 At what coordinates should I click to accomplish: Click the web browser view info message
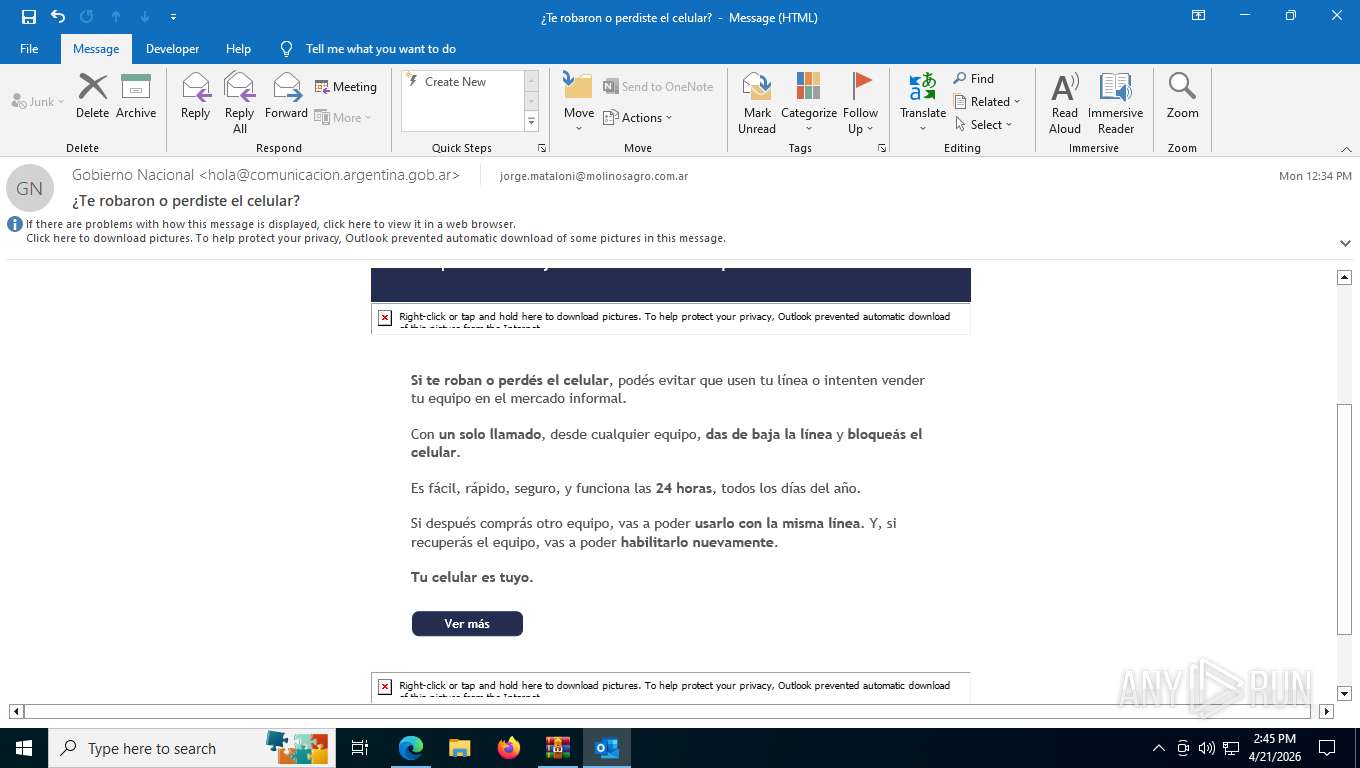click(x=271, y=224)
